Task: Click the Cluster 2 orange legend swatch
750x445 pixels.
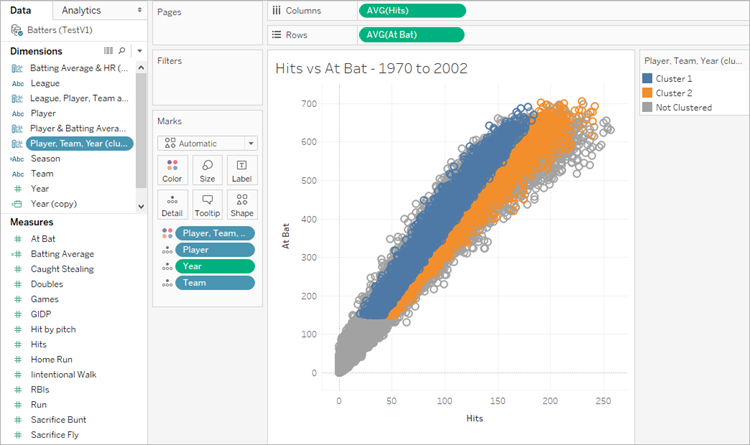Action: coord(647,93)
